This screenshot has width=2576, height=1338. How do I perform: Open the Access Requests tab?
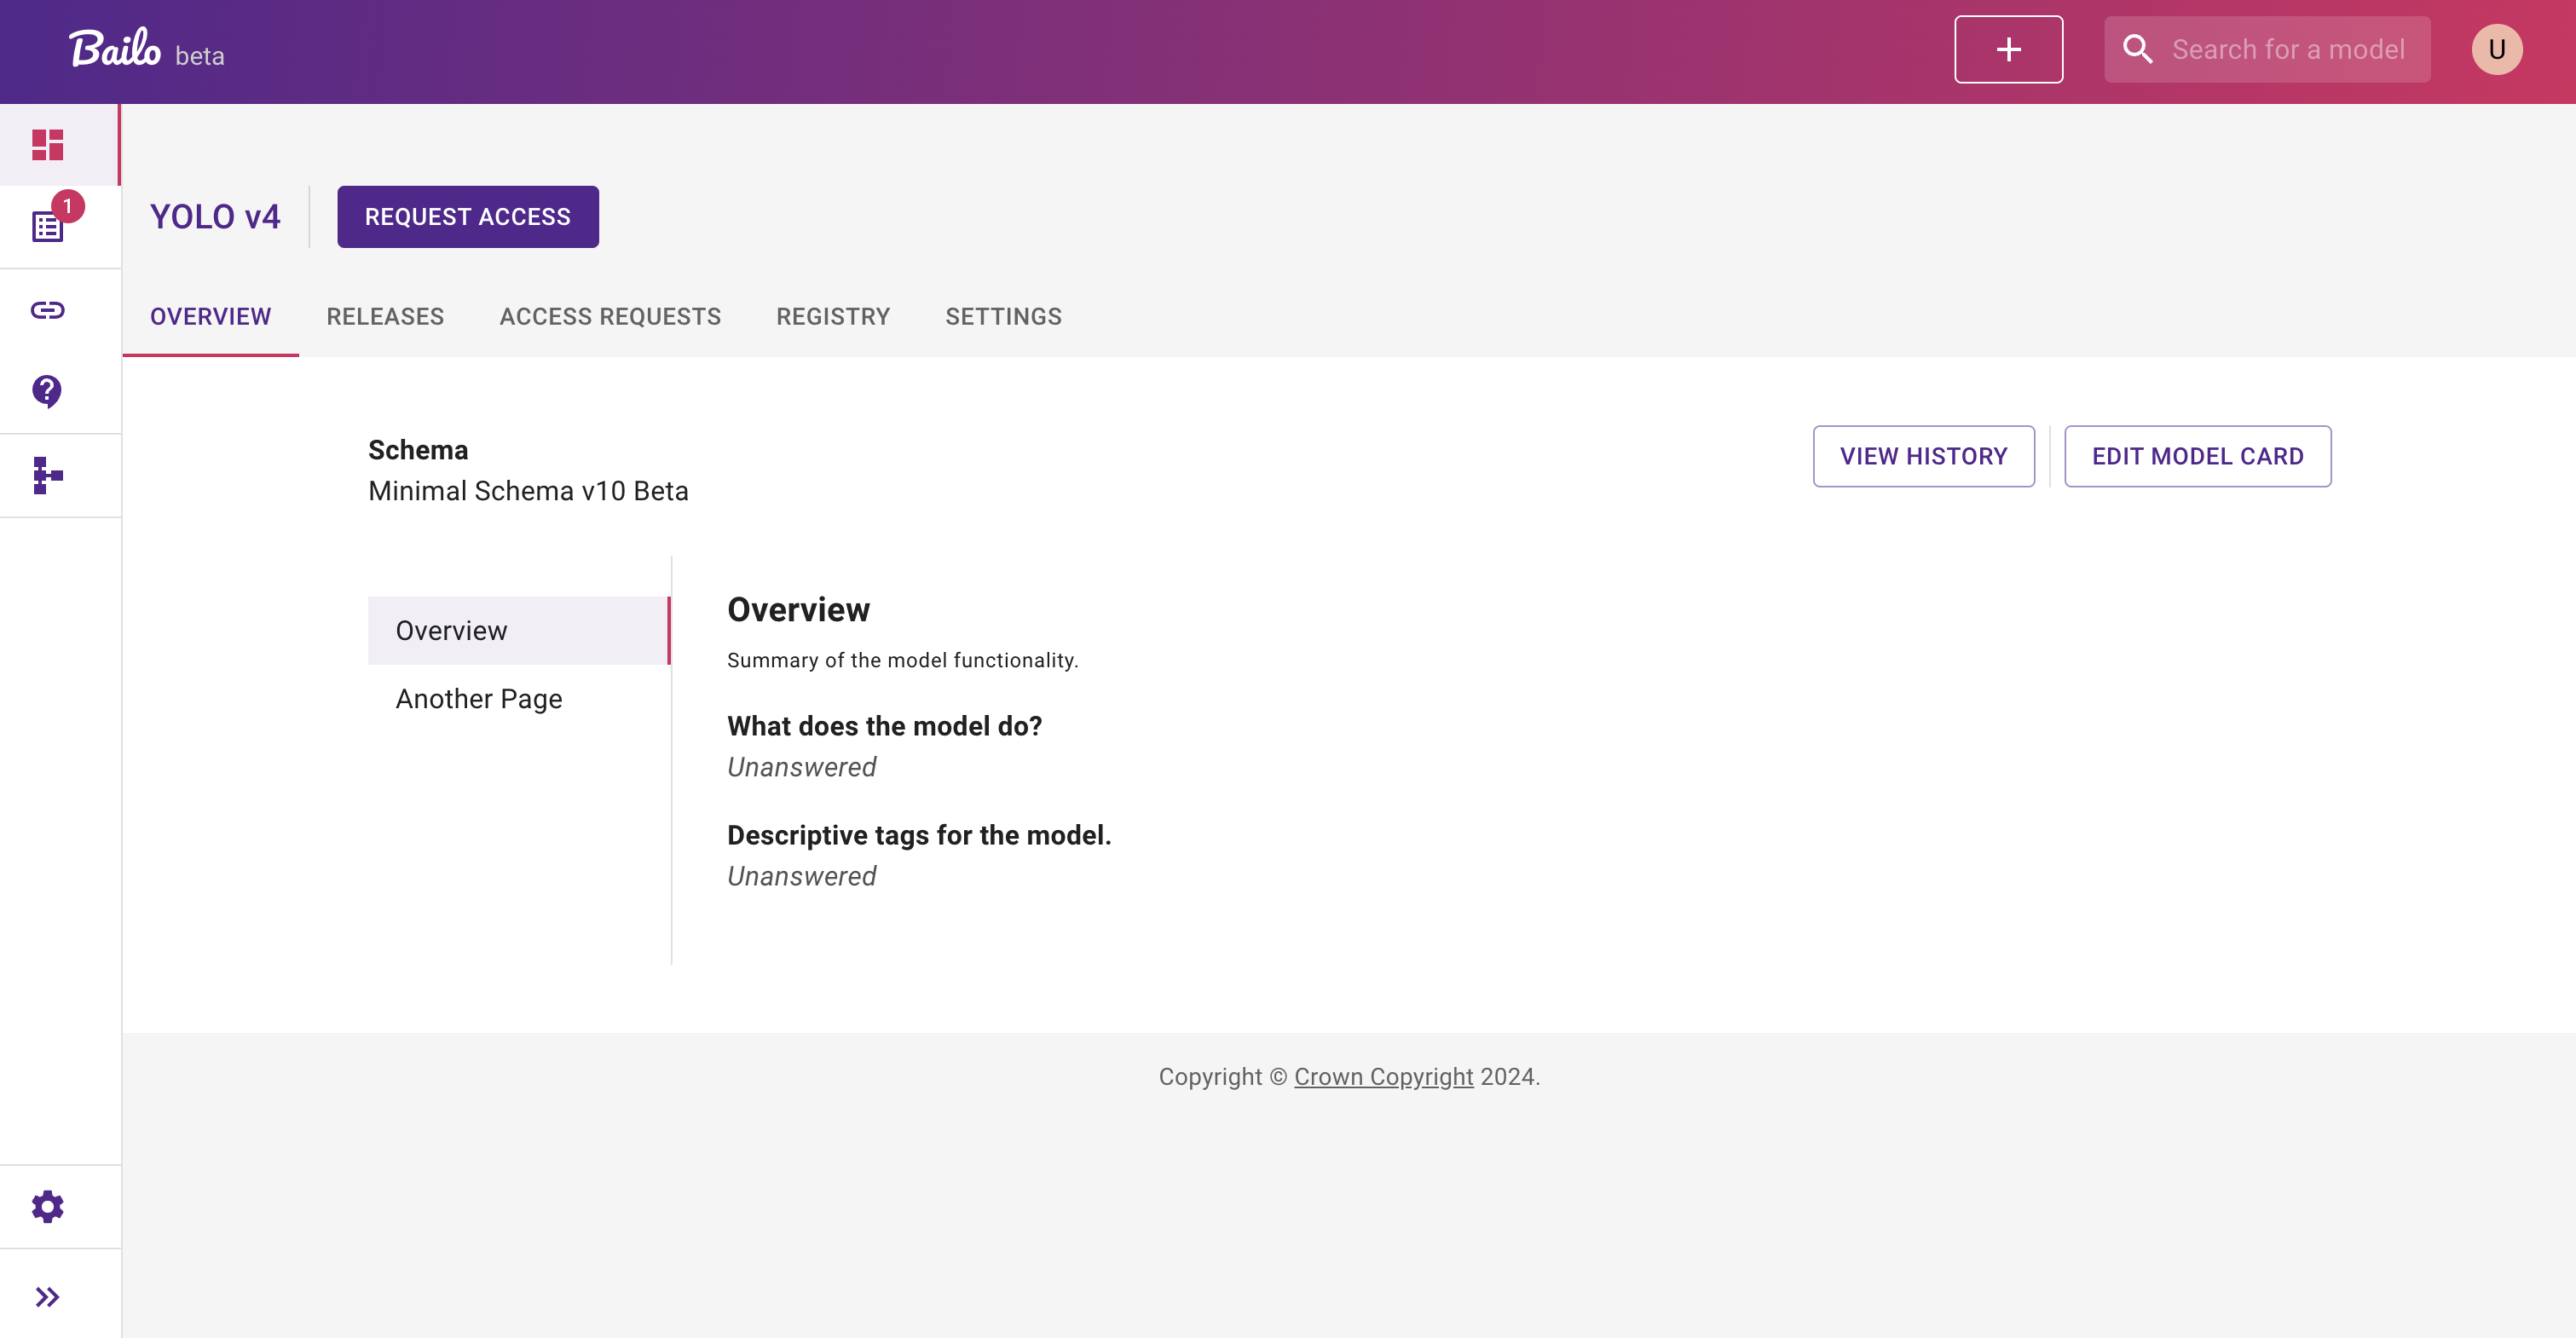[610, 316]
